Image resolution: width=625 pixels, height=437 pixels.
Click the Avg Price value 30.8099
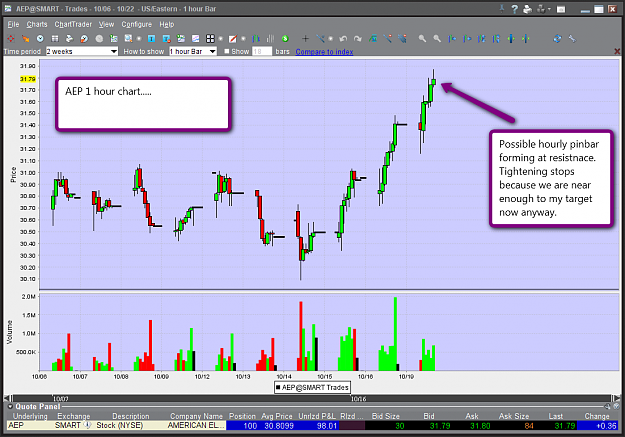[279, 425]
